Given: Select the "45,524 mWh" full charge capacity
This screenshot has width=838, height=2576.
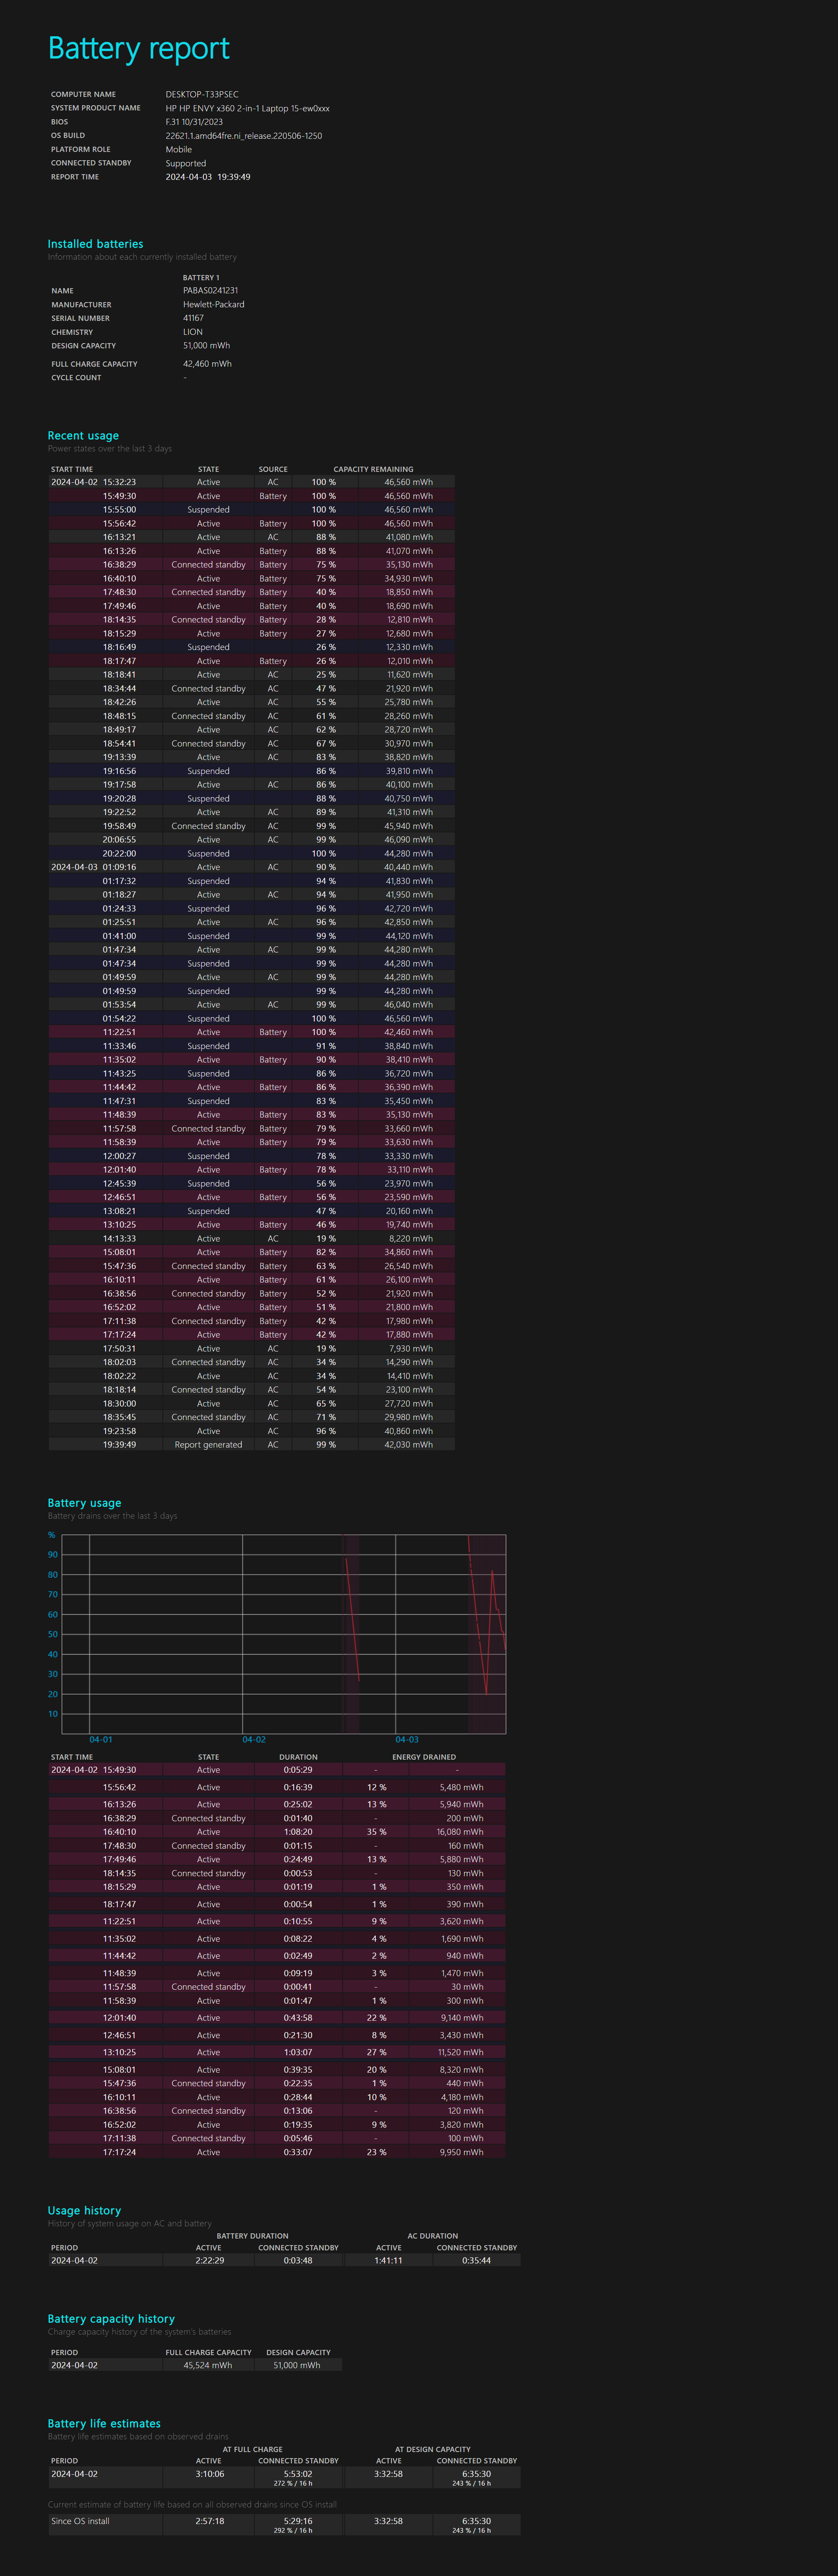Looking at the screenshot, I should [208, 2365].
